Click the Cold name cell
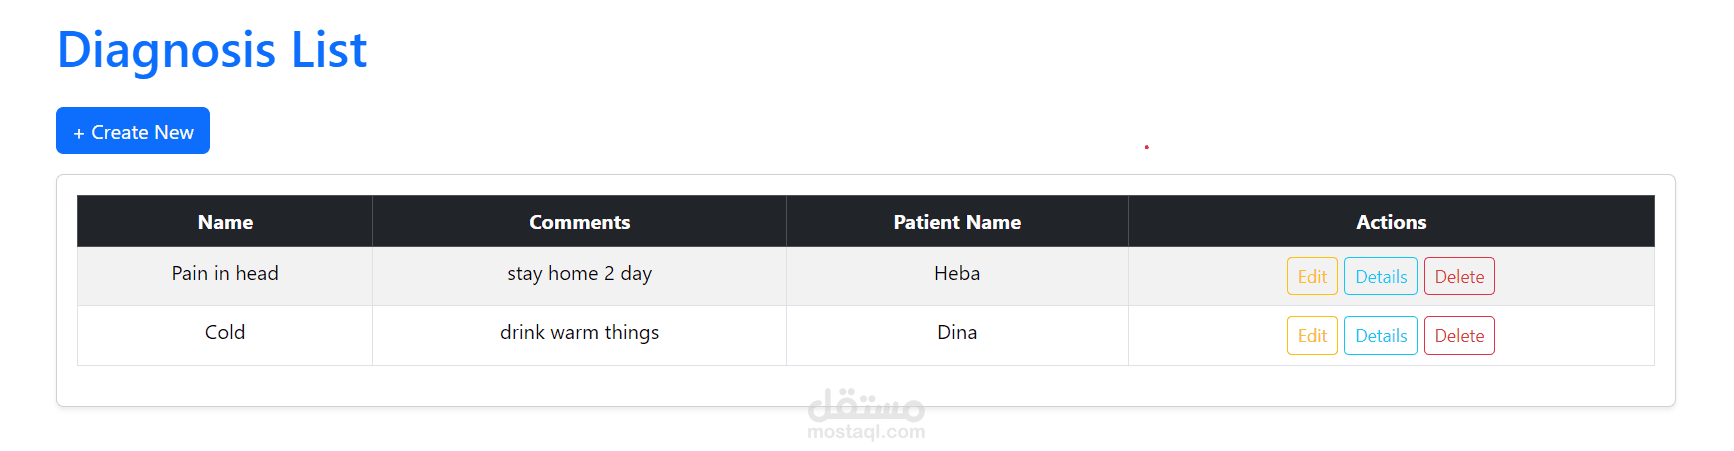 [x=225, y=333]
